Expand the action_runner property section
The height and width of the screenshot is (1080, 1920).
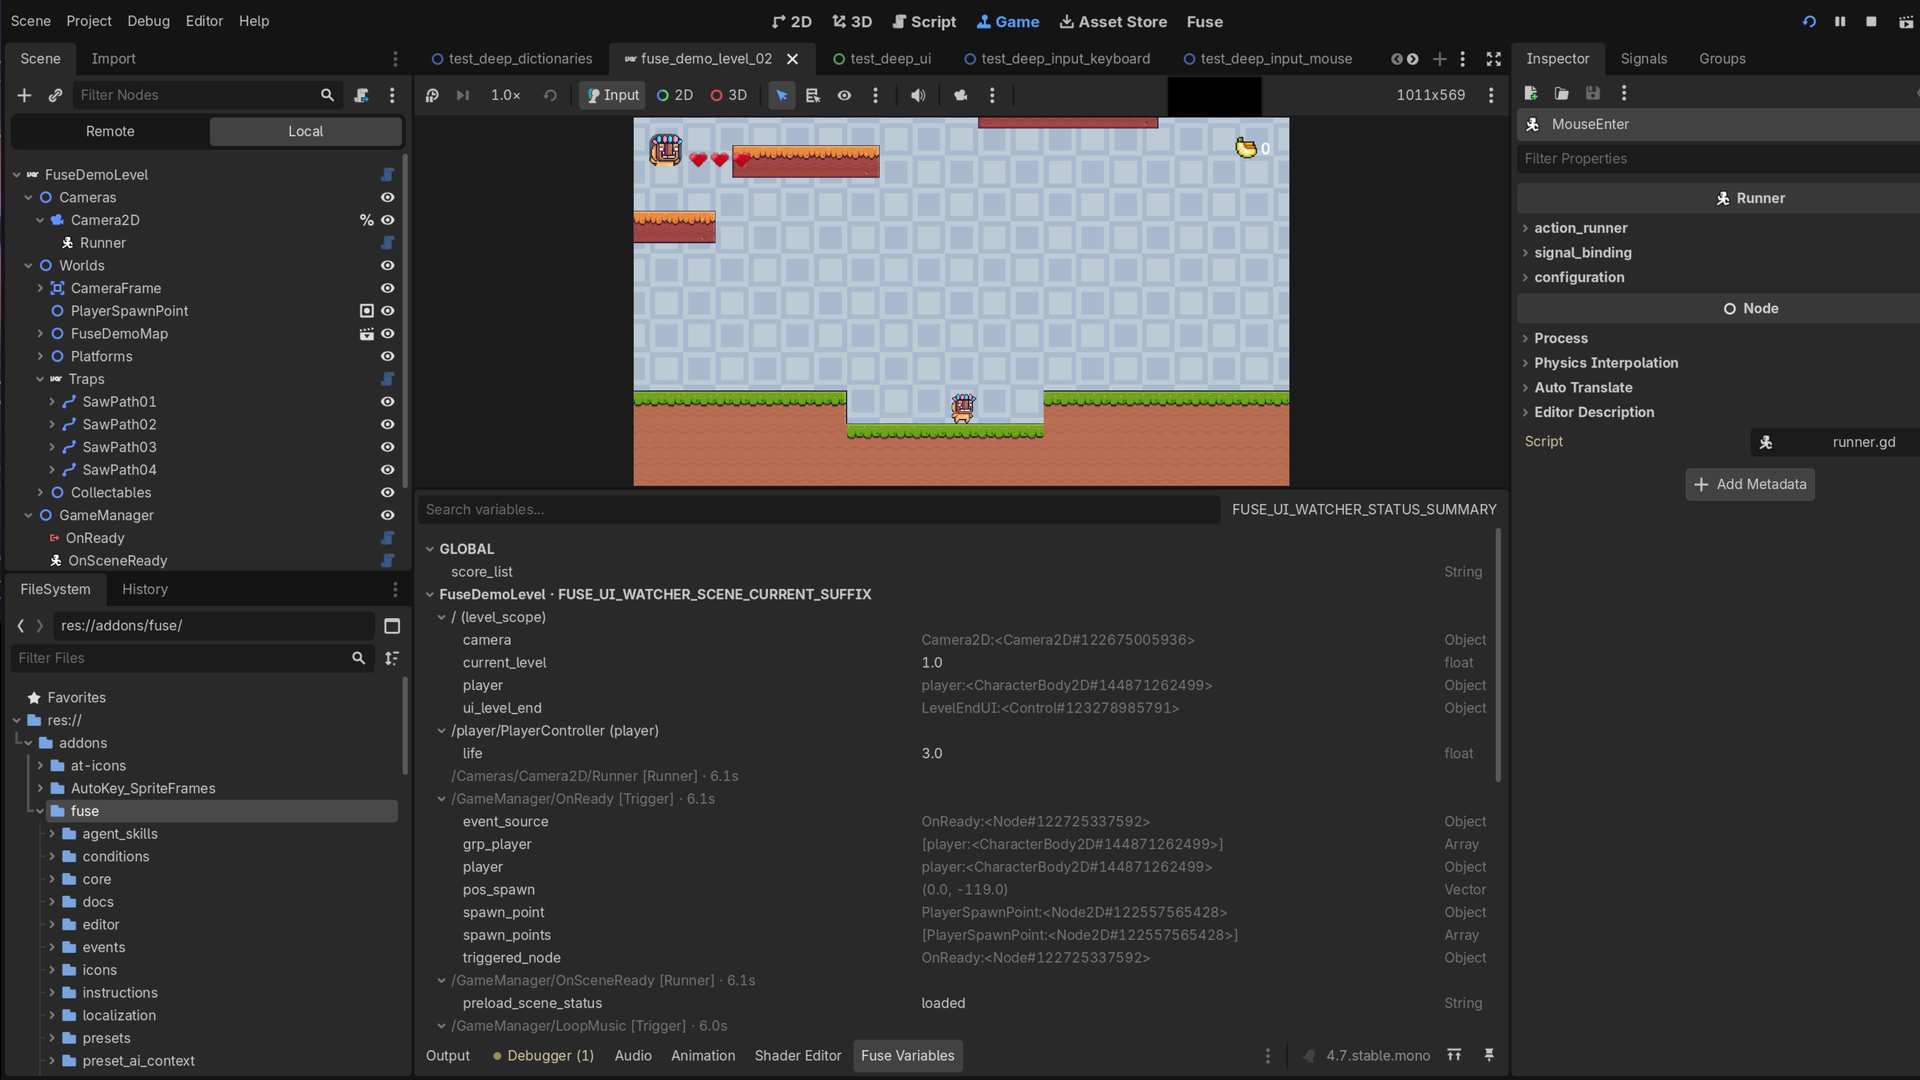[x=1581, y=228]
